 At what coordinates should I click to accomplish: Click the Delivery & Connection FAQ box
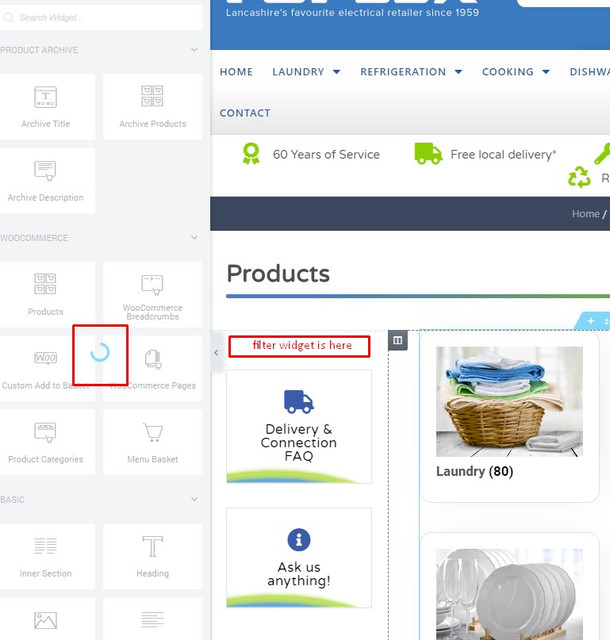pyautogui.click(x=298, y=427)
